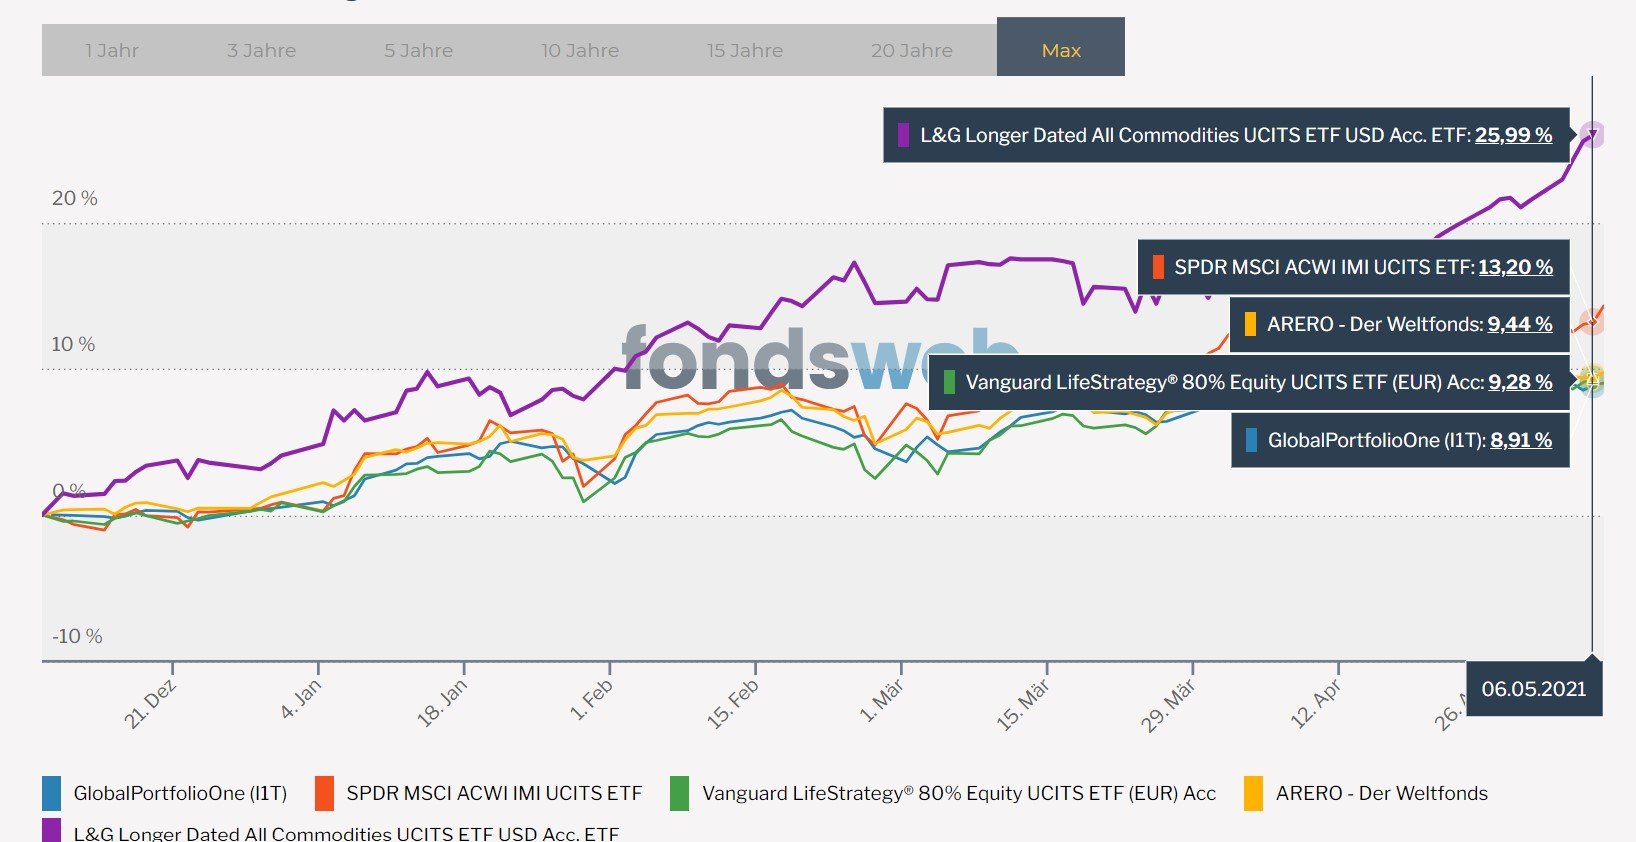Click the 25,99 % value in L&G tooltip
This screenshot has height=842, width=1636.
coord(1514,135)
